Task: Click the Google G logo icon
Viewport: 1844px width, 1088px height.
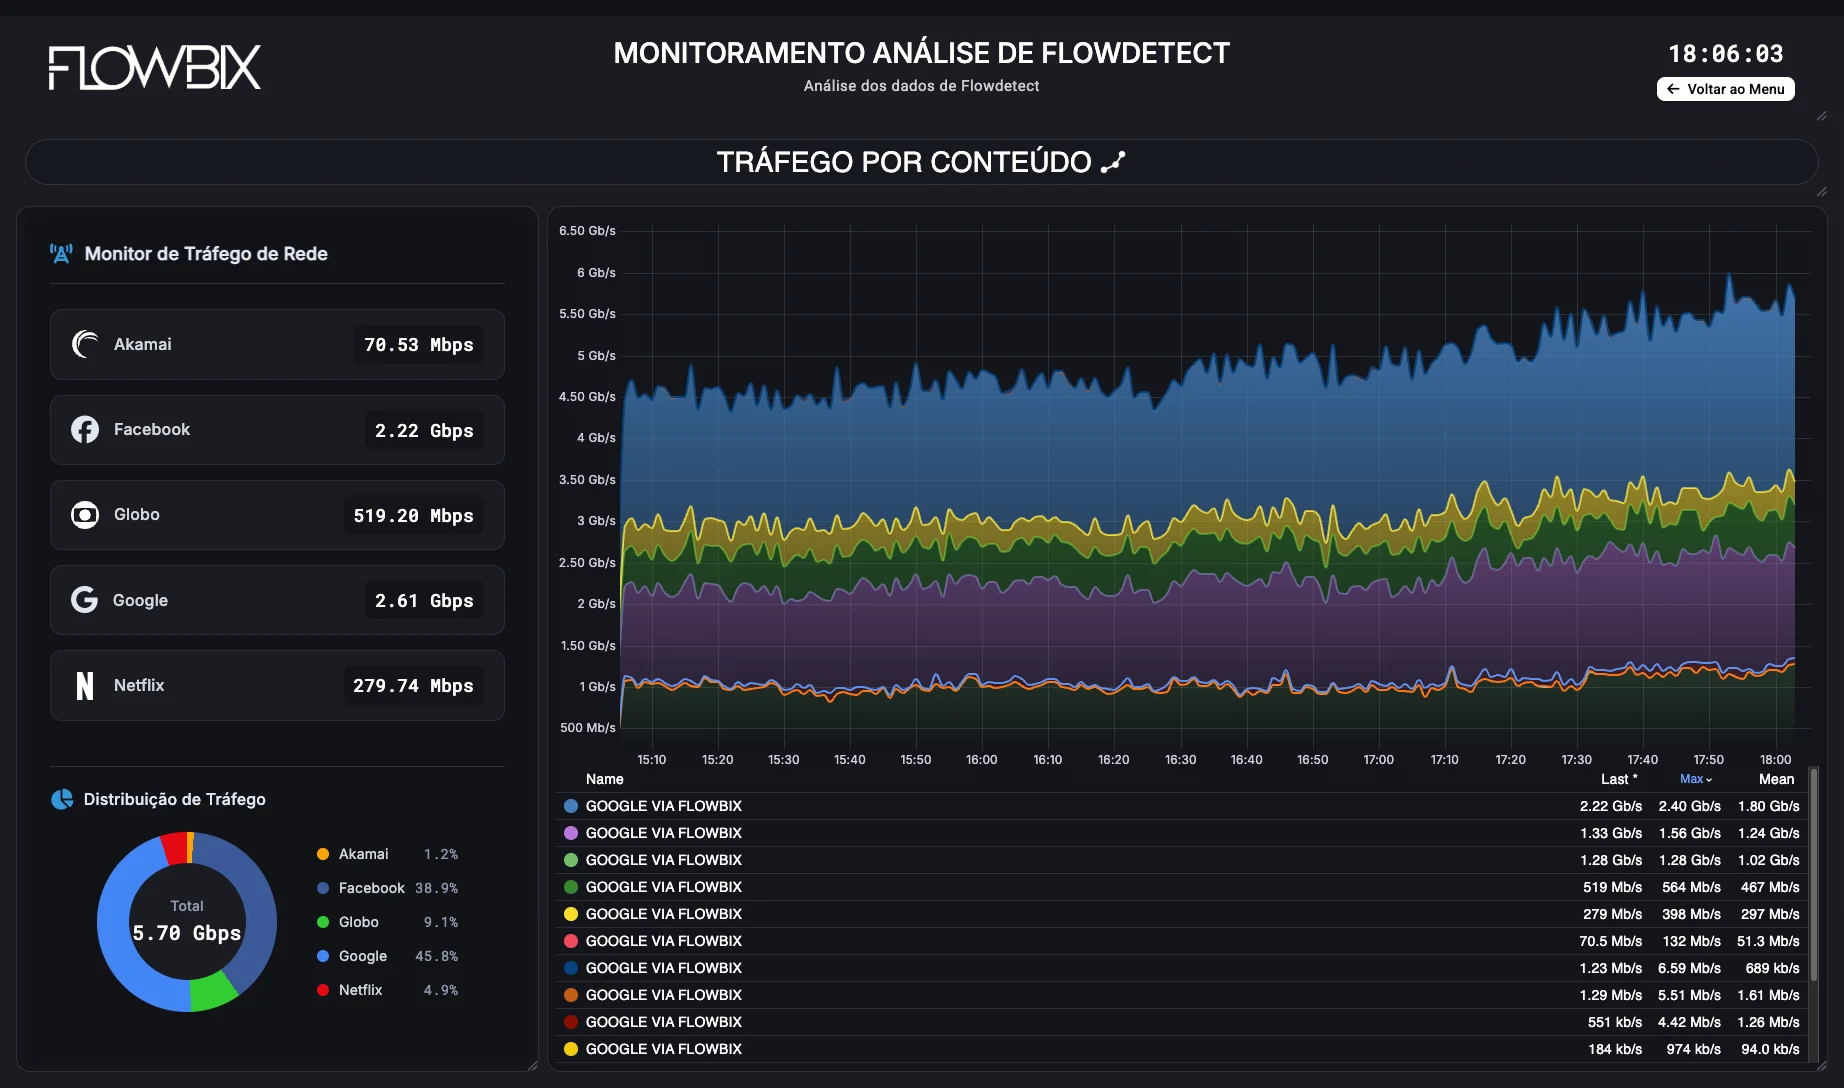Action: pos(85,600)
